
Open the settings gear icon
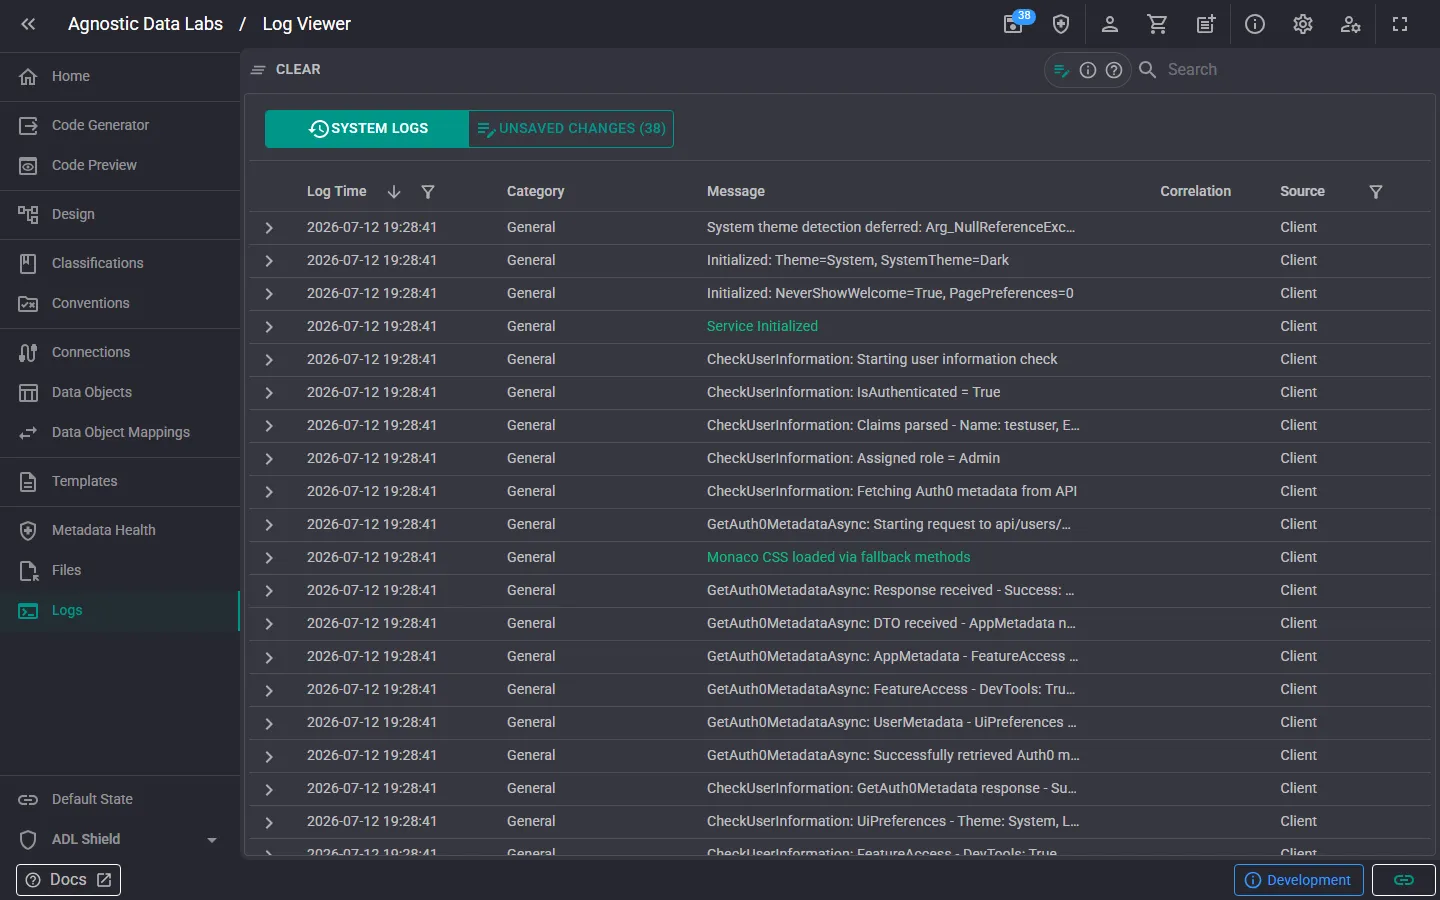[x=1302, y=24]
